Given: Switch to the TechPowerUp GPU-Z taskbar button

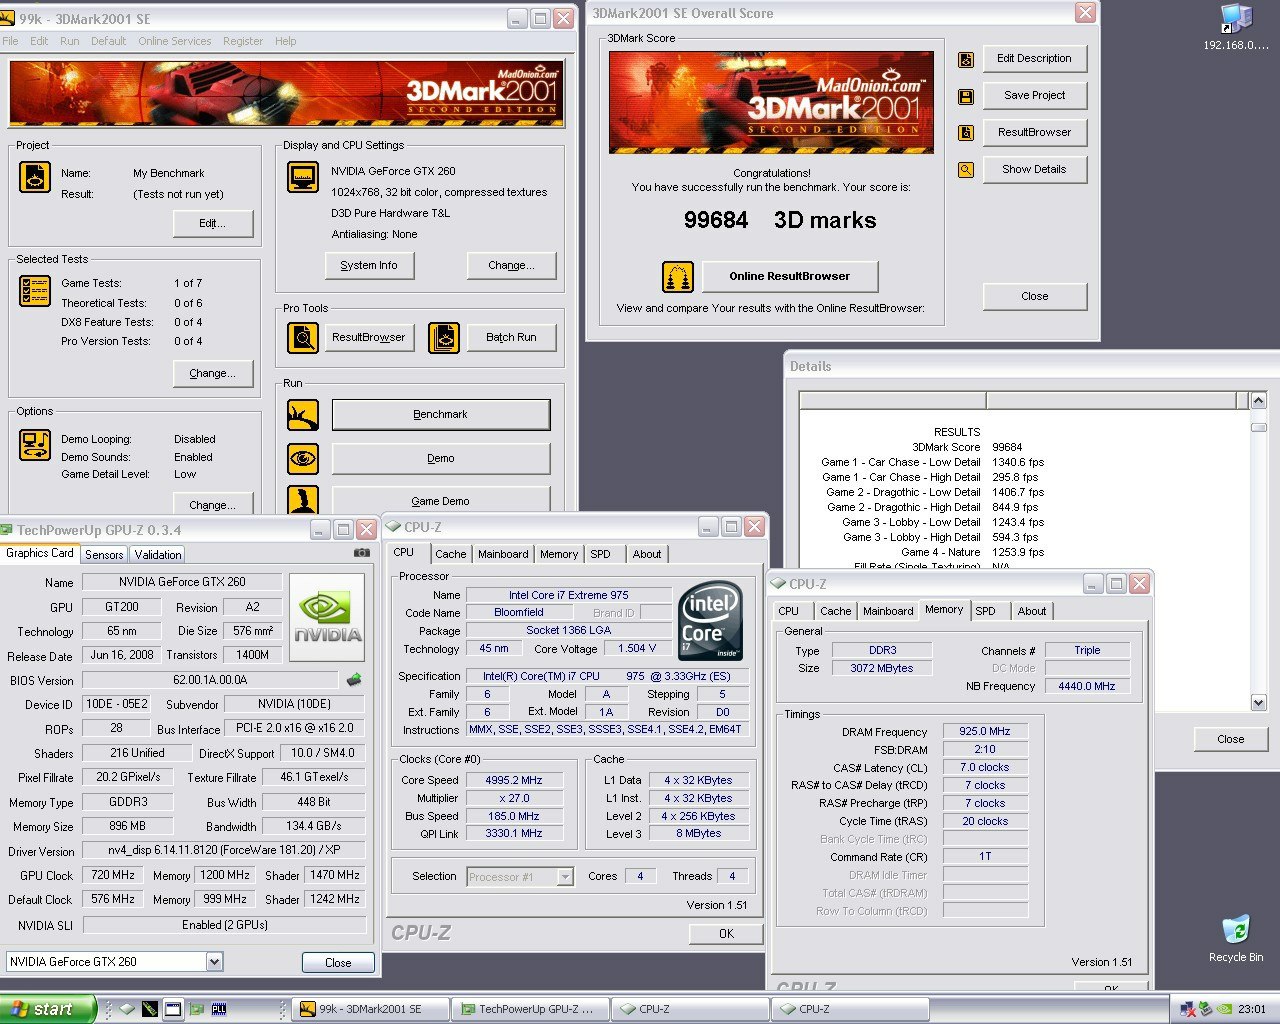Looking at the screenshot, I should [x=531, y=1009].
